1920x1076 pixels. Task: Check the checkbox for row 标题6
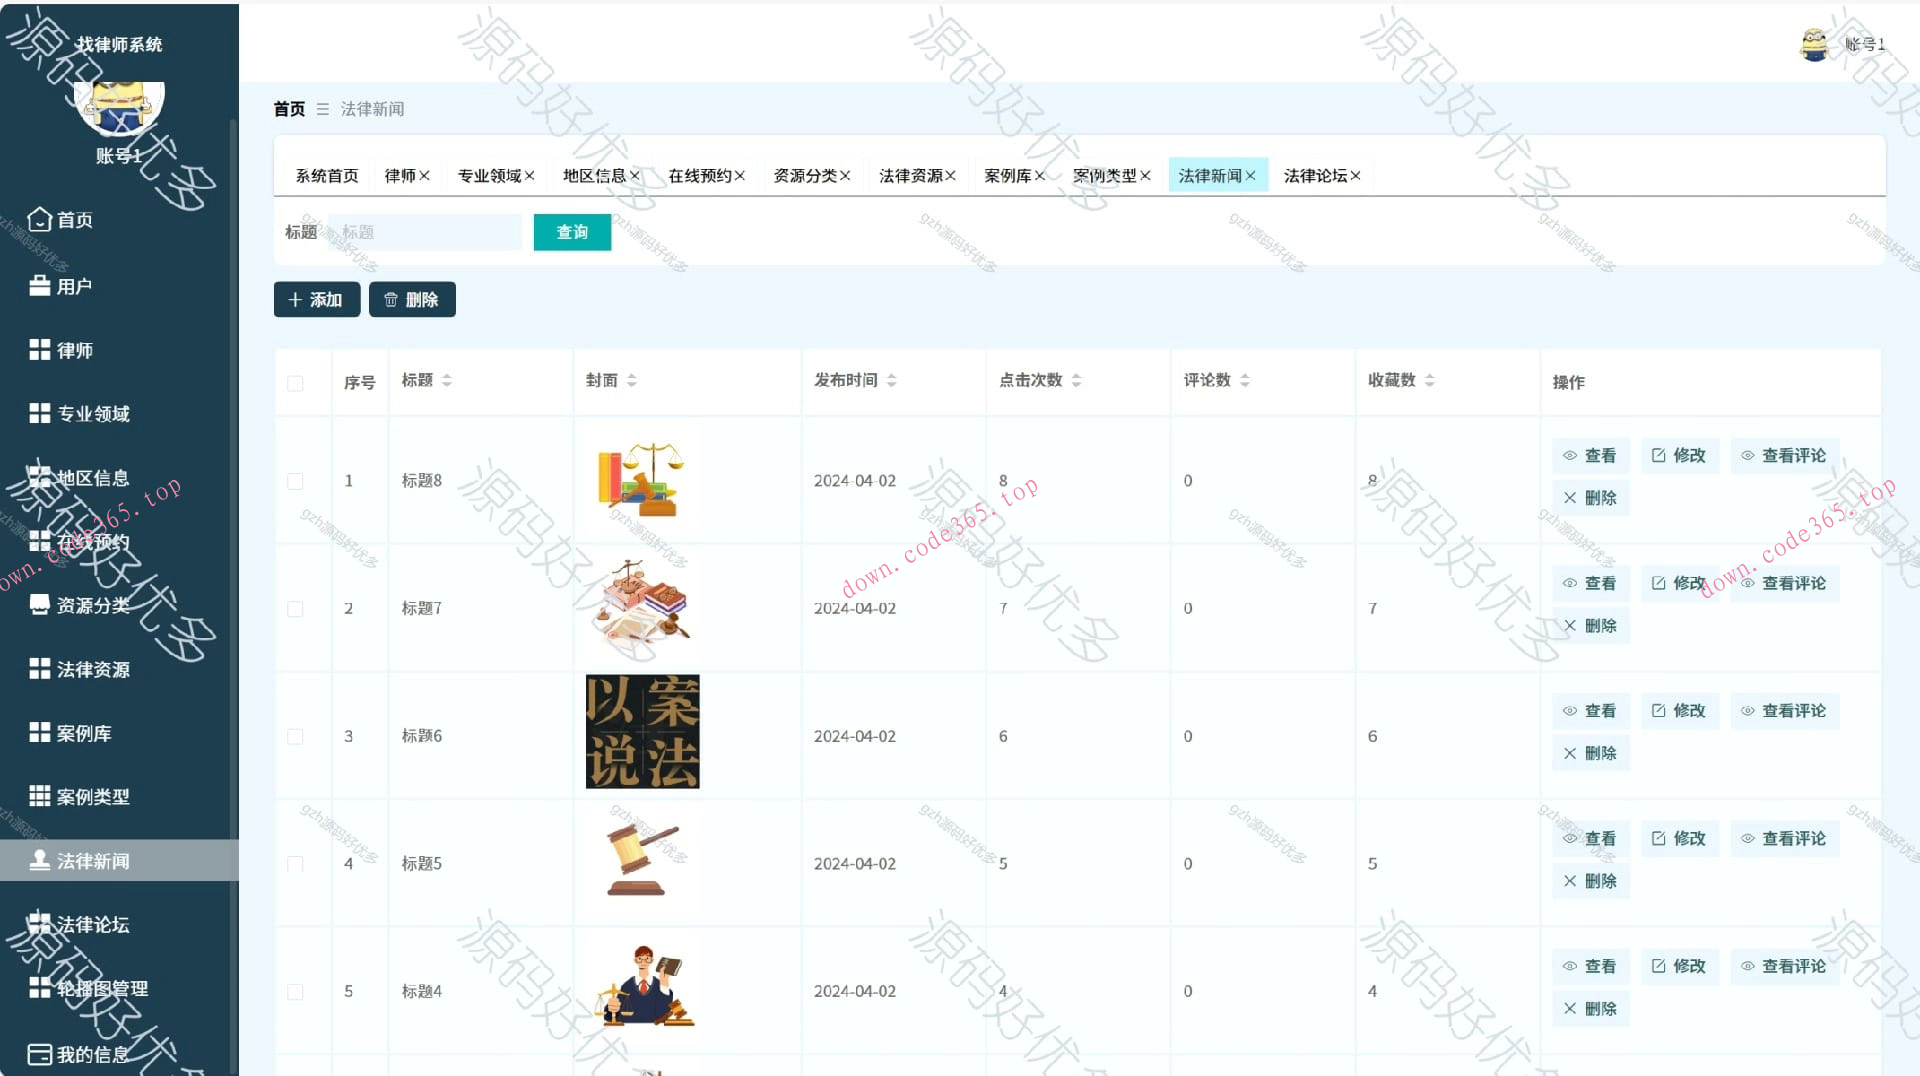coord(295,735)
